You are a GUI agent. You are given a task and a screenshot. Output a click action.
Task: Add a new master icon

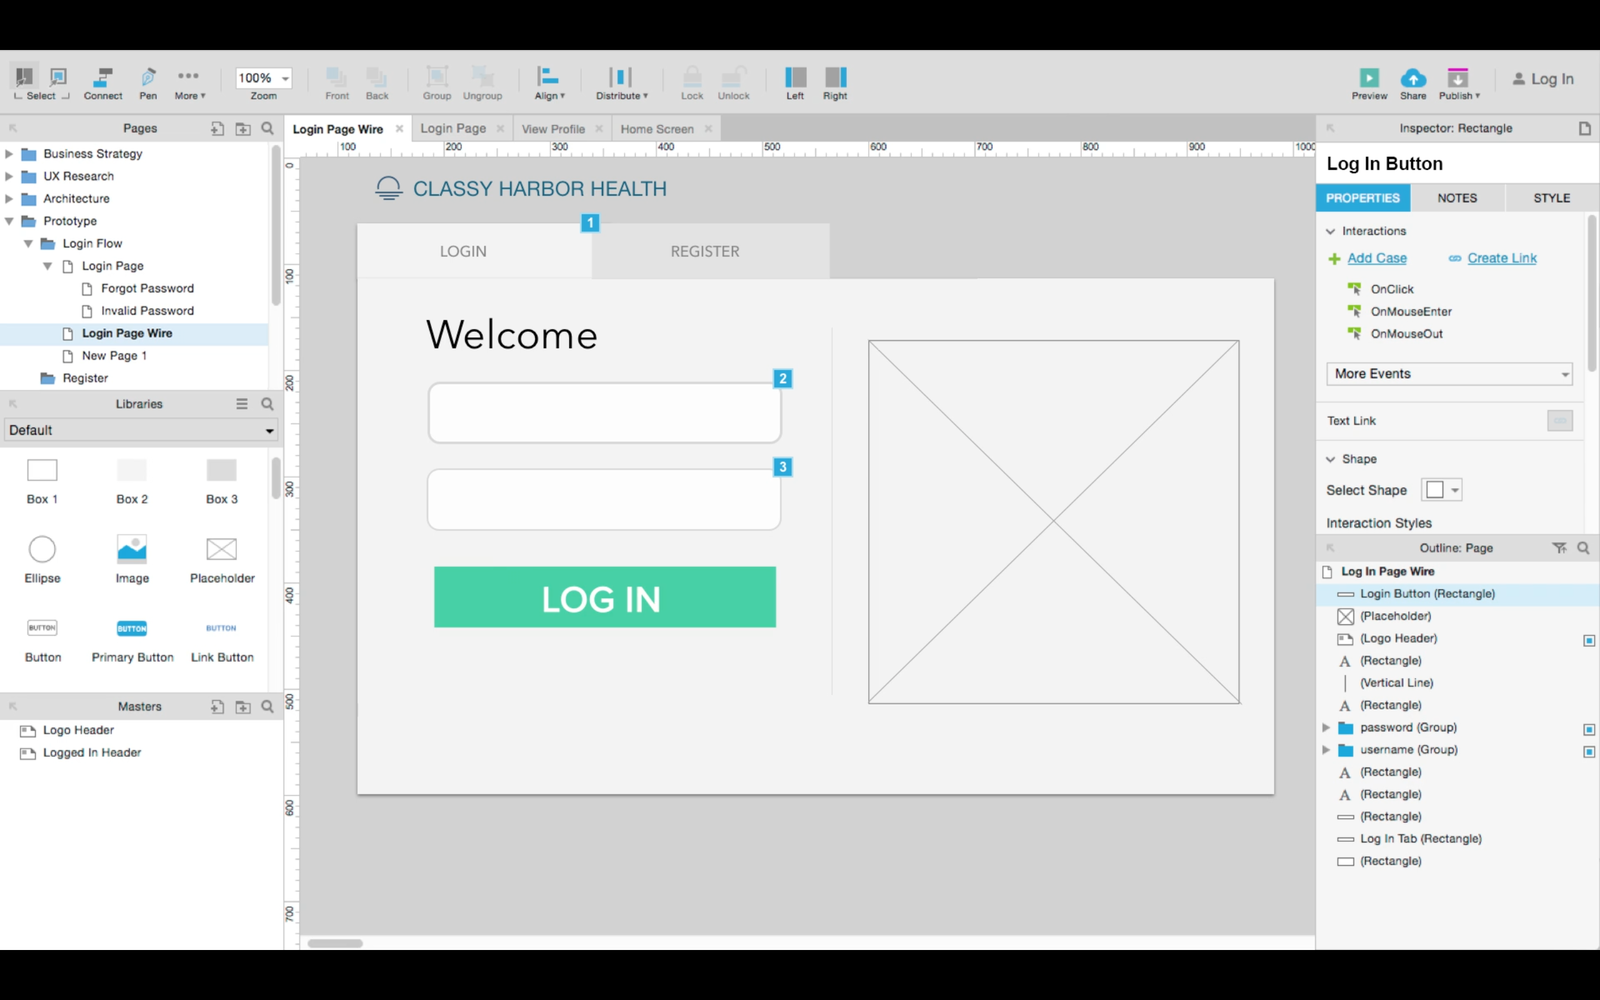pos(217,706)
